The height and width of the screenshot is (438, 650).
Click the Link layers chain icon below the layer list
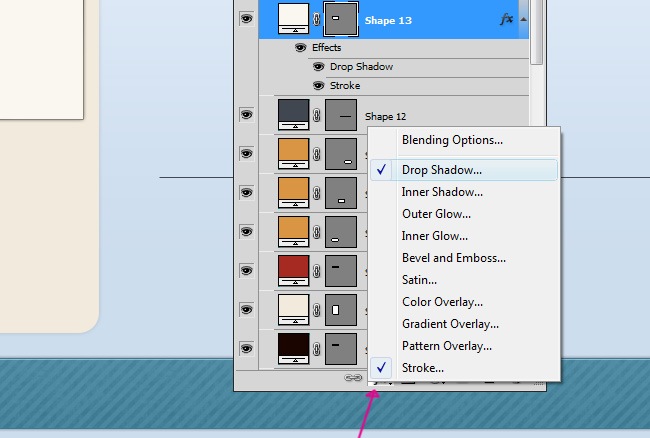353,378
